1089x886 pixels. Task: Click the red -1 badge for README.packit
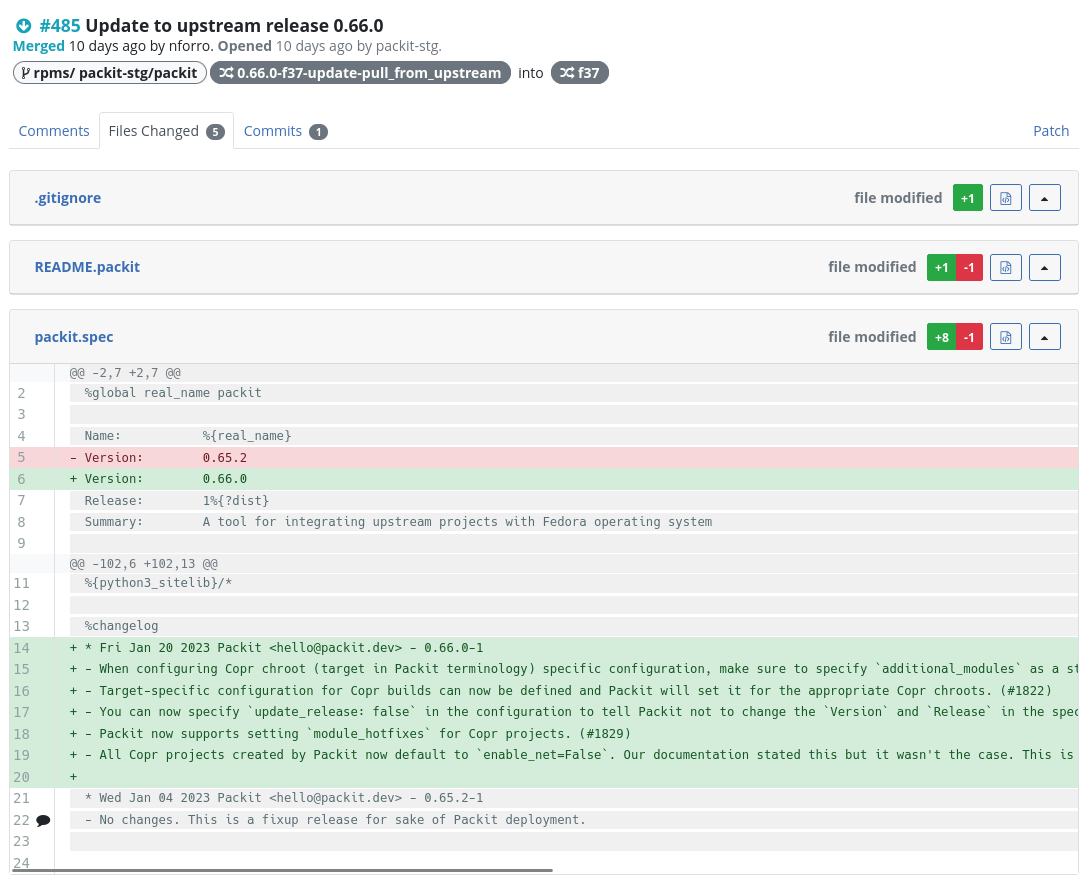[969, 267]
